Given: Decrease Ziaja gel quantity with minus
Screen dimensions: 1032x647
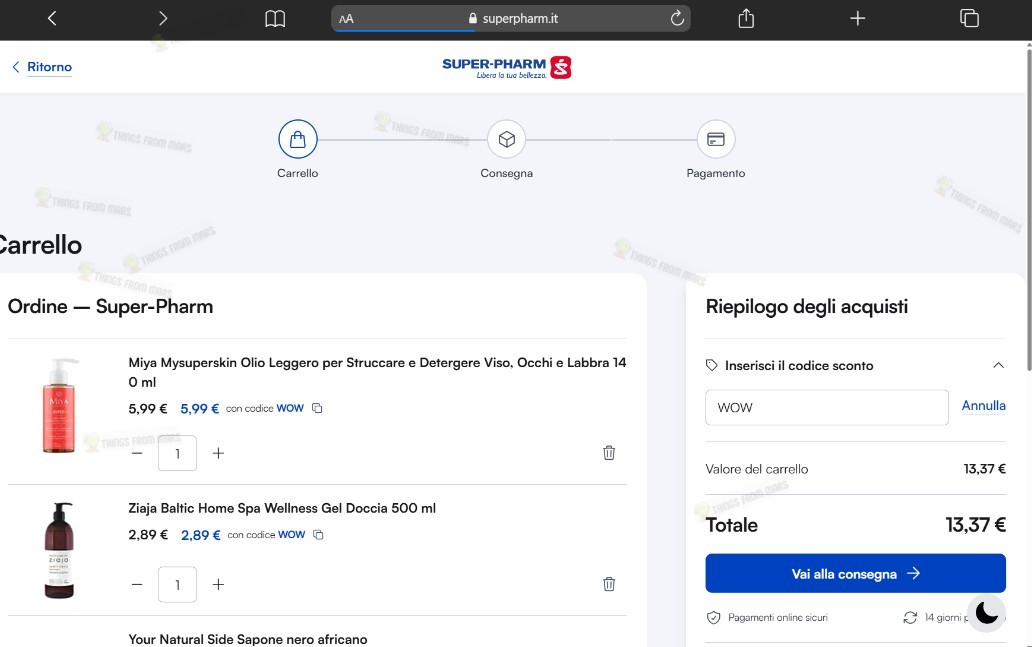Looking at the screenshot, I should 137,584.
